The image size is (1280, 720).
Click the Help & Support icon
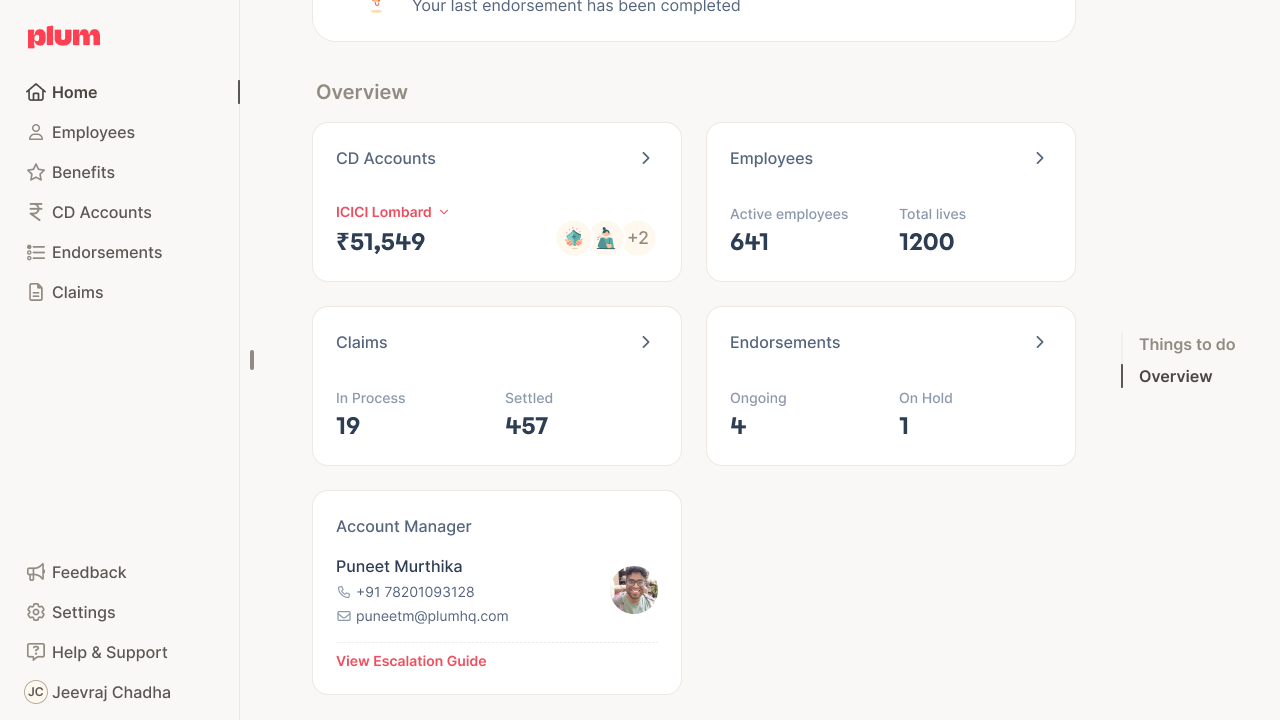pyautogui.click(x=36, y=652)
